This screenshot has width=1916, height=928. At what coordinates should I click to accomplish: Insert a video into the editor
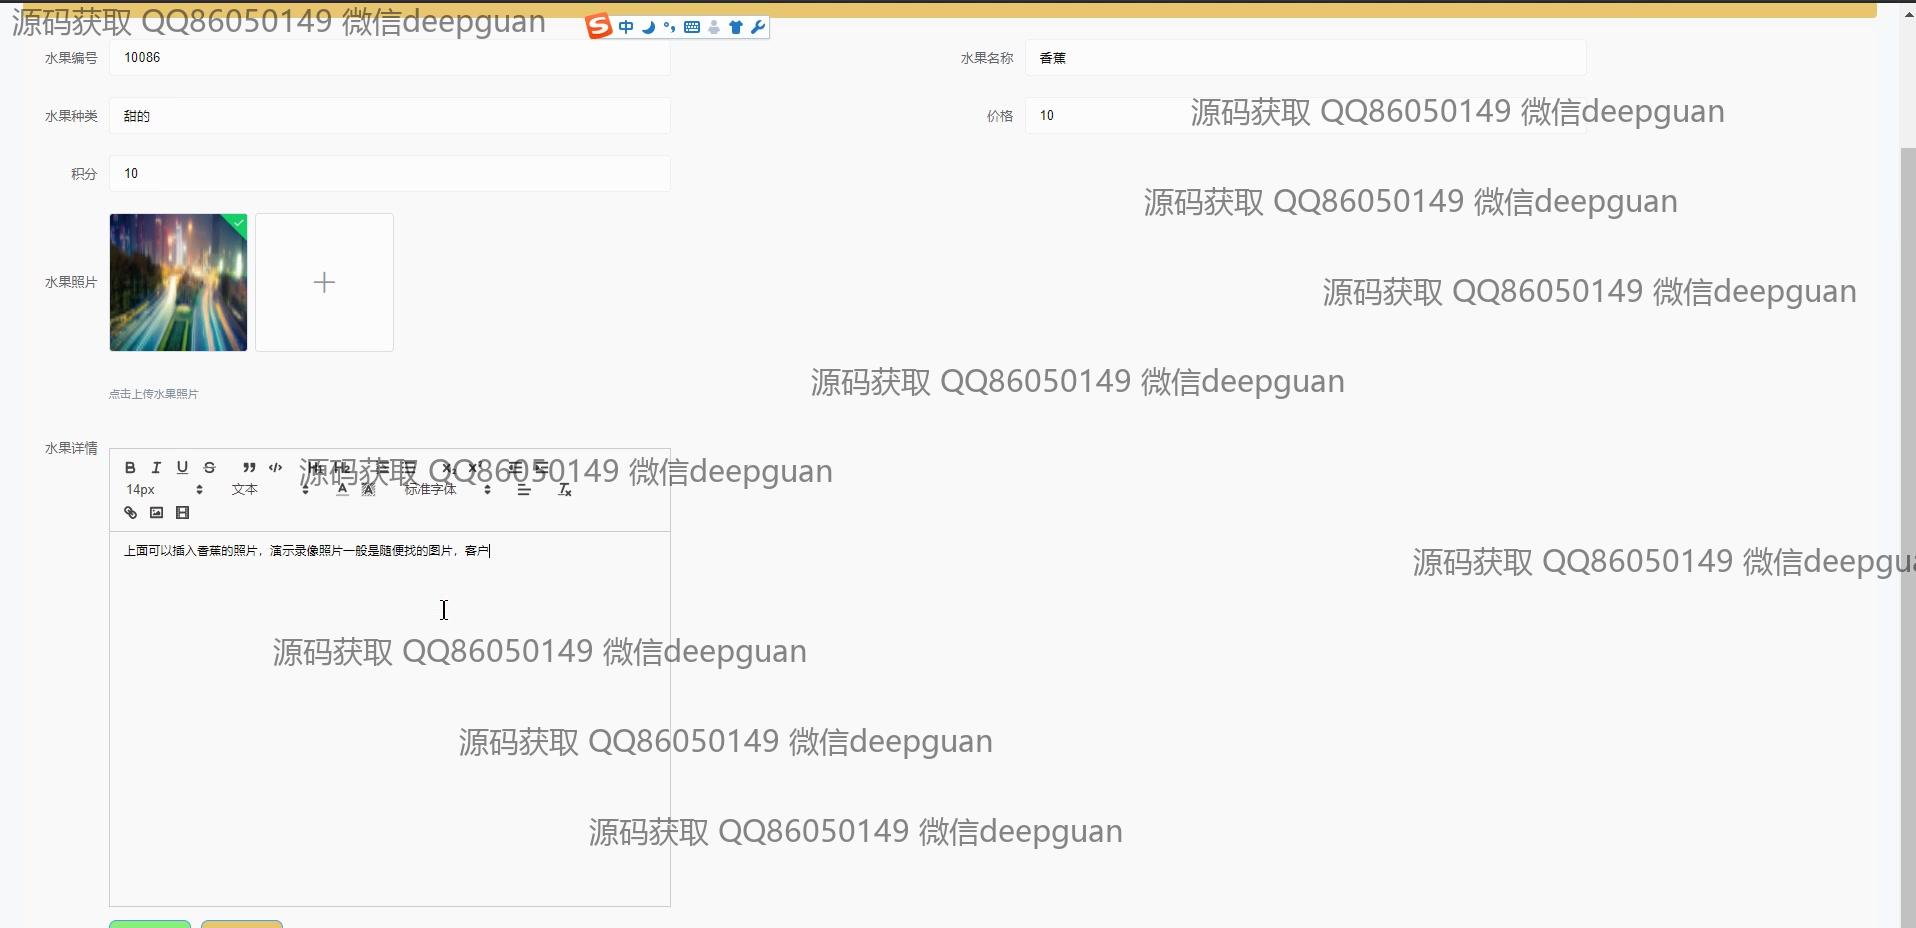[182, 513]
